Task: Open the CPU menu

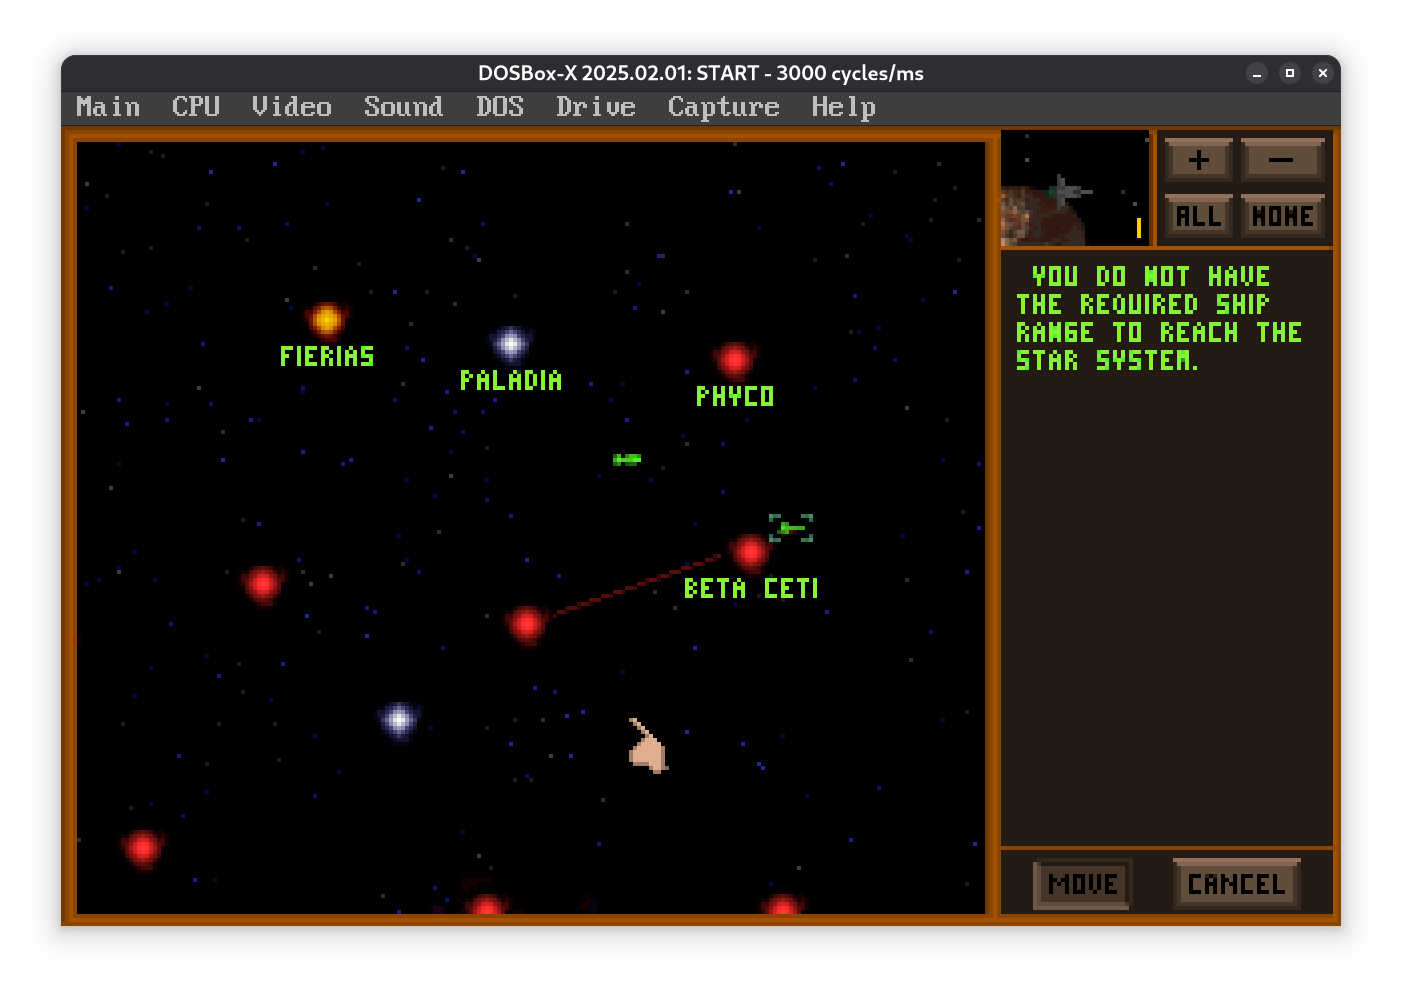Action: [195, 107]
